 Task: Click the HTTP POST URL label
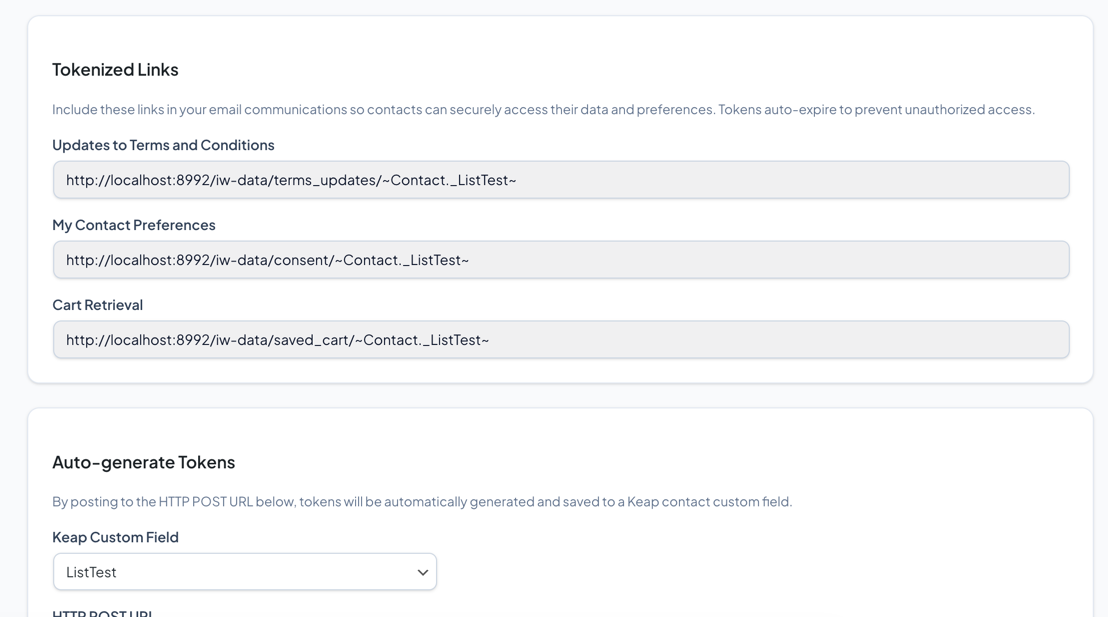(101, 613)
